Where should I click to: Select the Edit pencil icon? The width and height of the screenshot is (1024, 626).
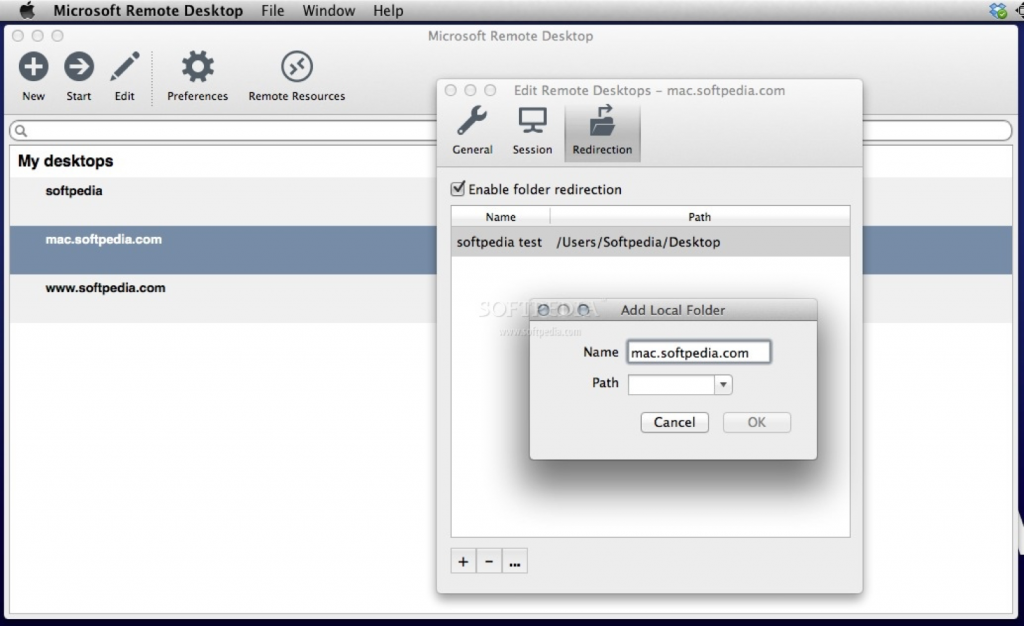(124, 68)
